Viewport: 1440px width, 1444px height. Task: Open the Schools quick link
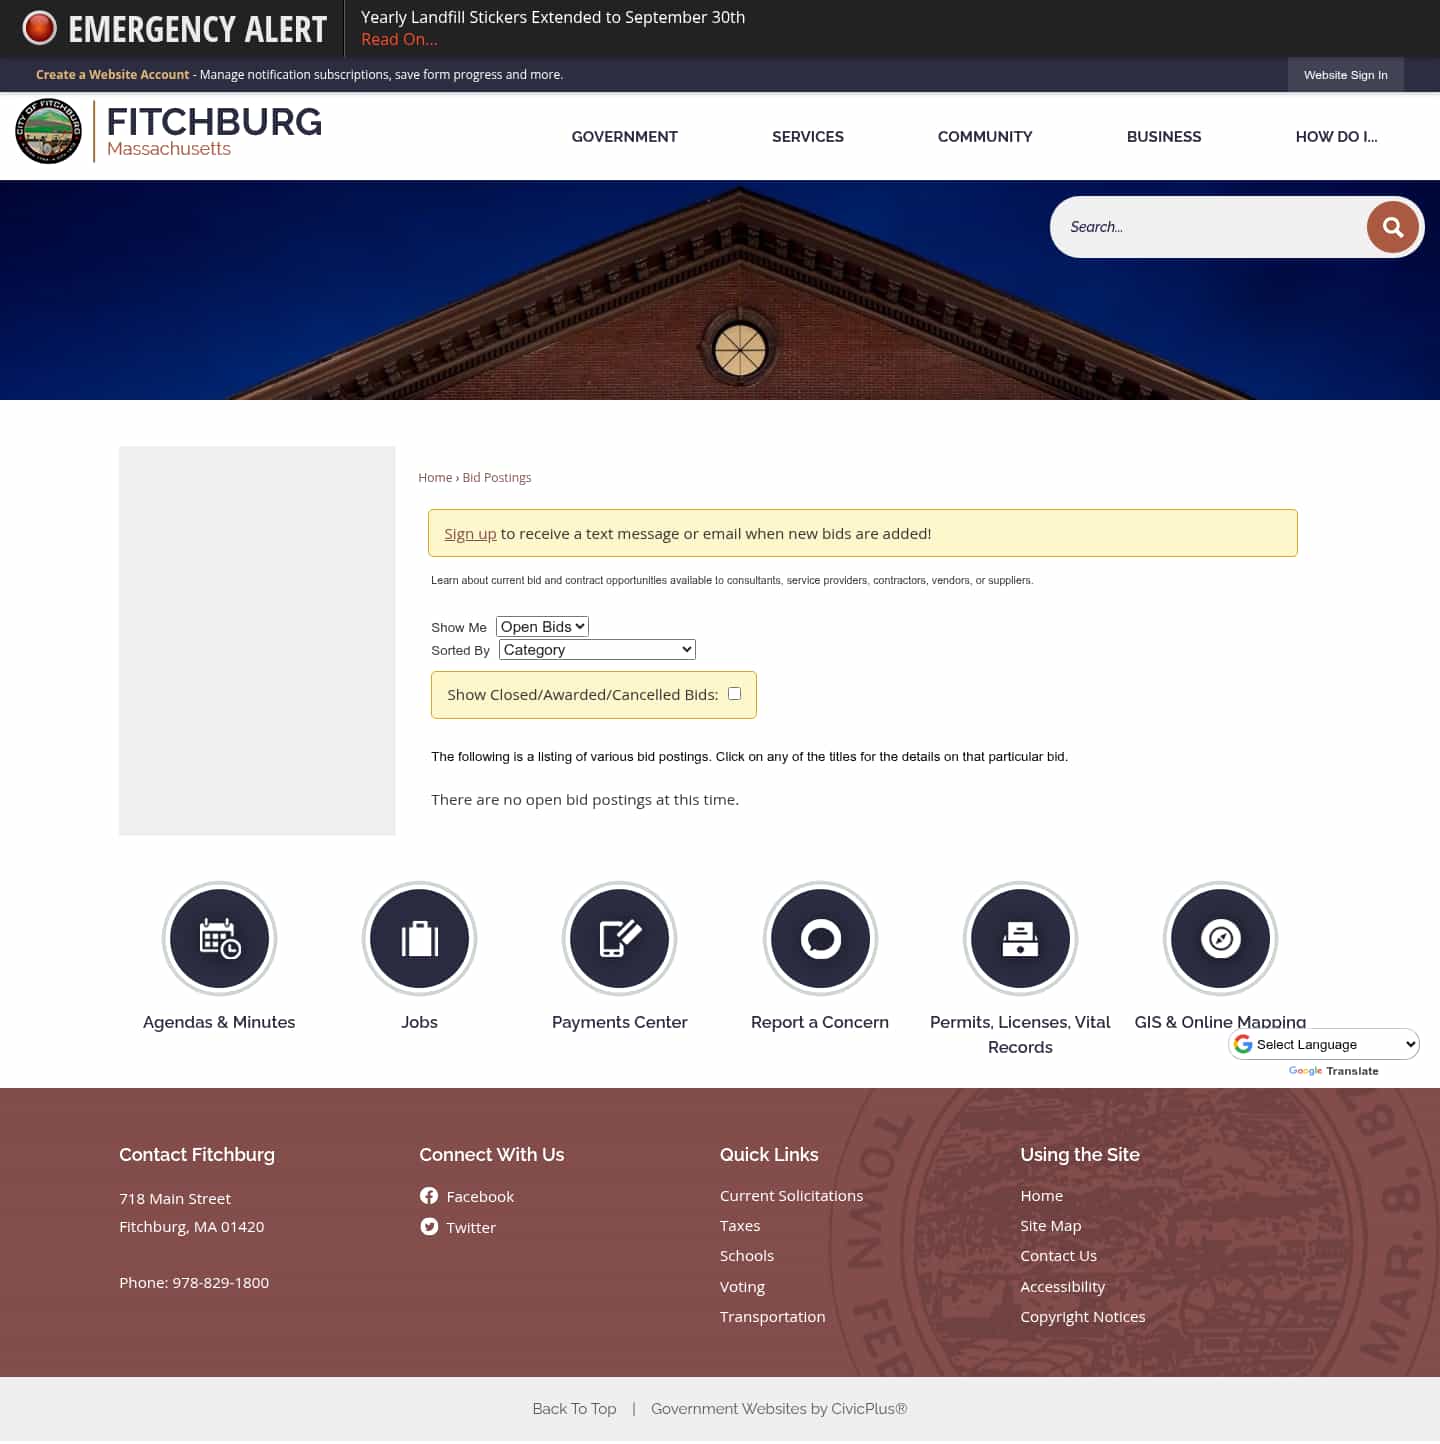point(747,1256)
